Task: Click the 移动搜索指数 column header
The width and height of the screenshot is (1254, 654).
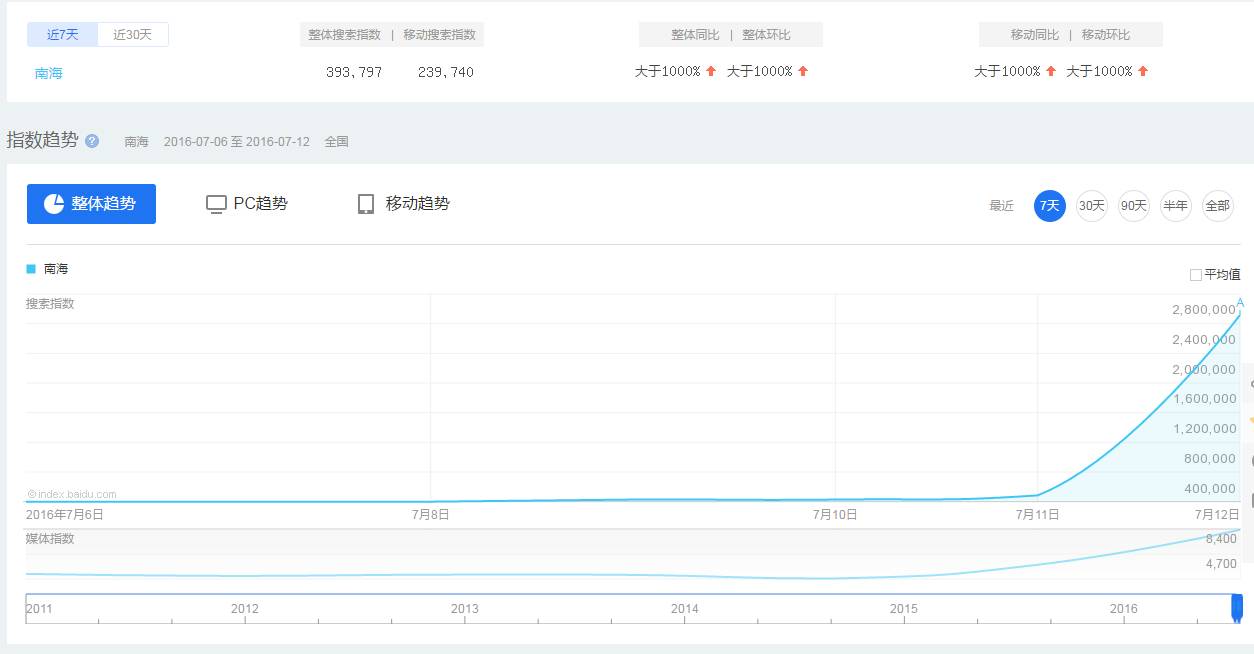Action: tap(440, 35)
